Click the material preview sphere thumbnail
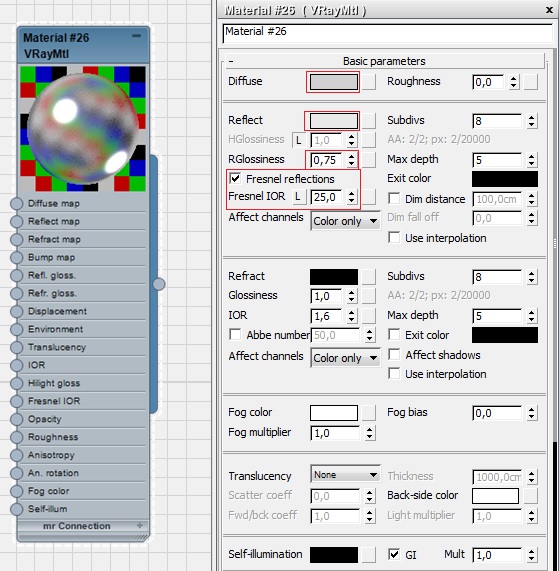The height and width of the screenshot is (571, 559). click(83, 129)
